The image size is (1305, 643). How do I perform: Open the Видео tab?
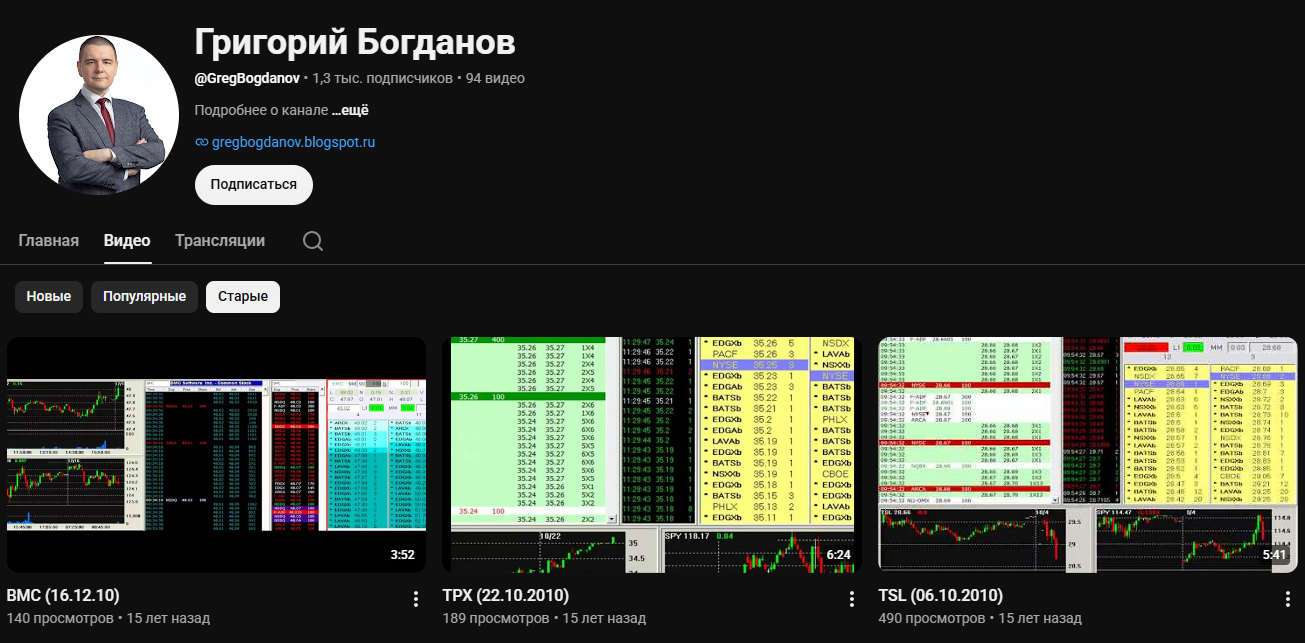(x=127, y=241)
